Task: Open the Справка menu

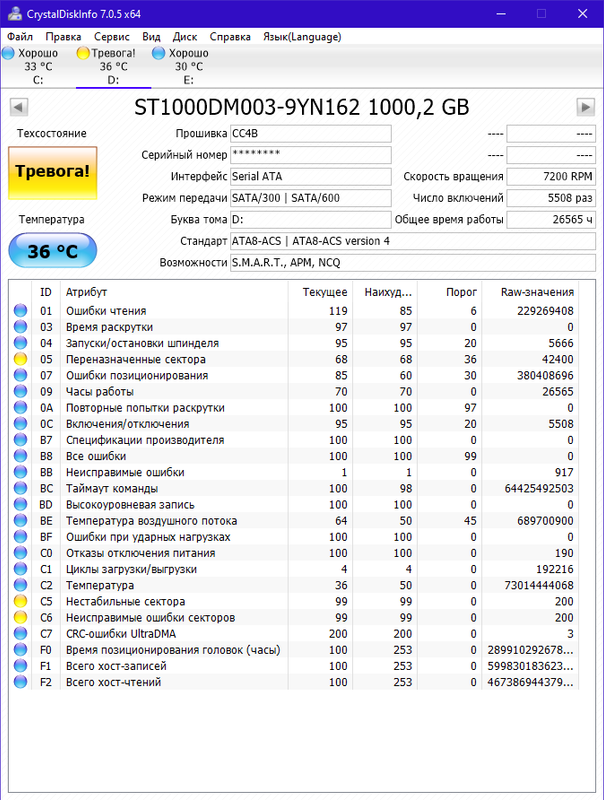Action: pyautogui.click(x=230, y=37)
